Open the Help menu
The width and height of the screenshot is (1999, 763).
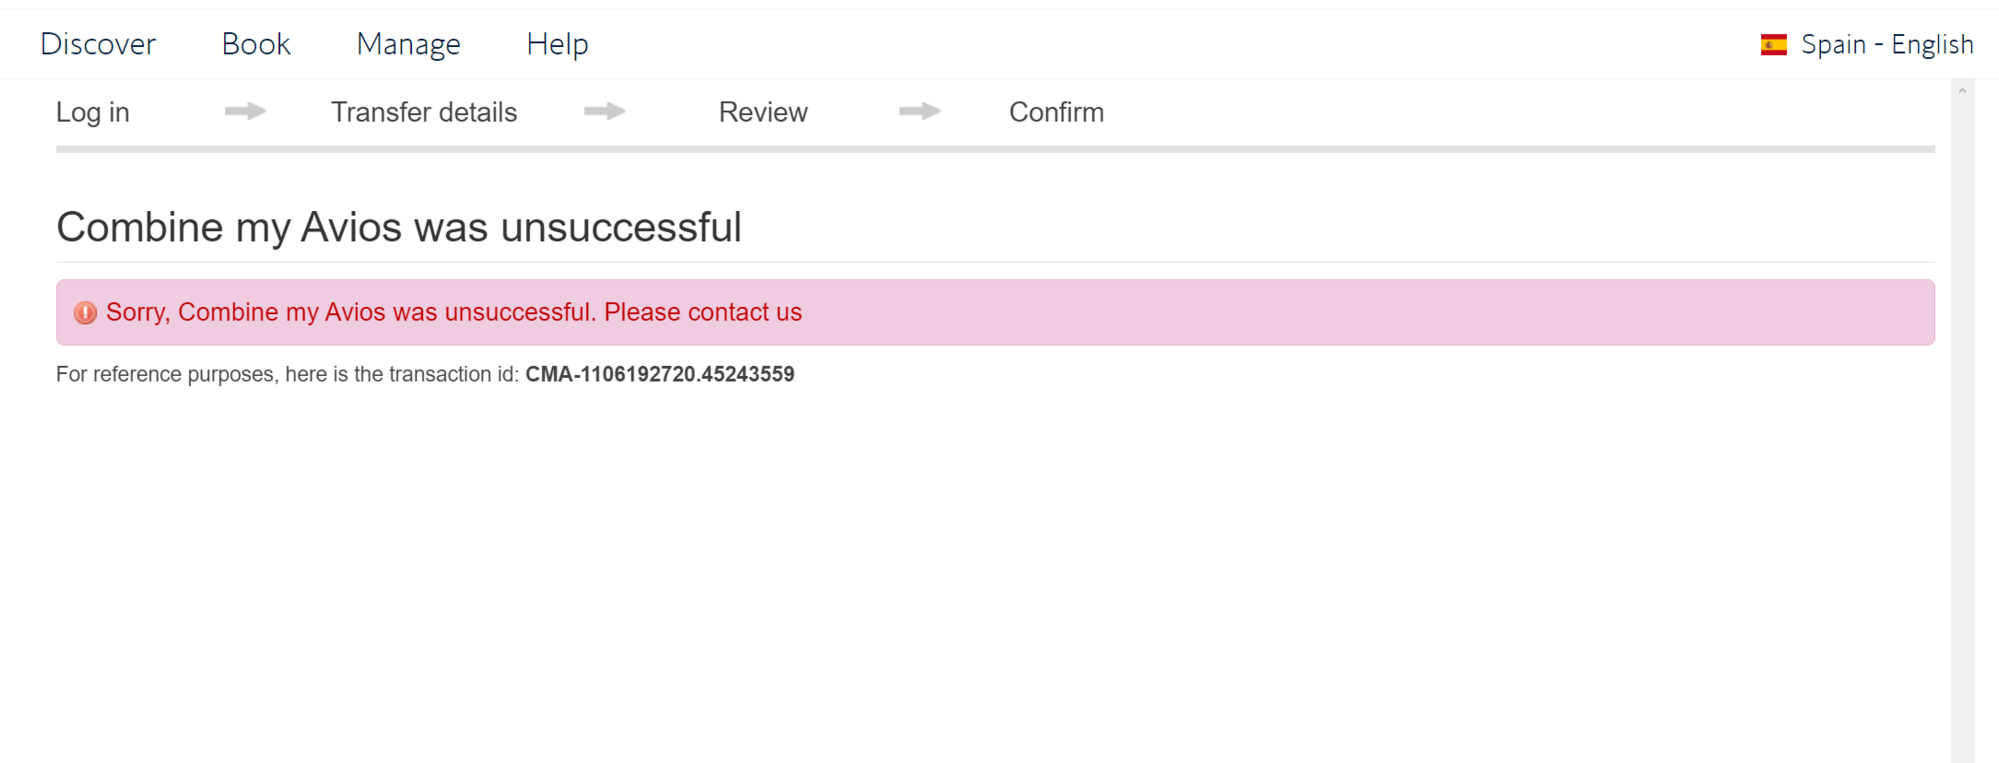[x=557, y=44]
